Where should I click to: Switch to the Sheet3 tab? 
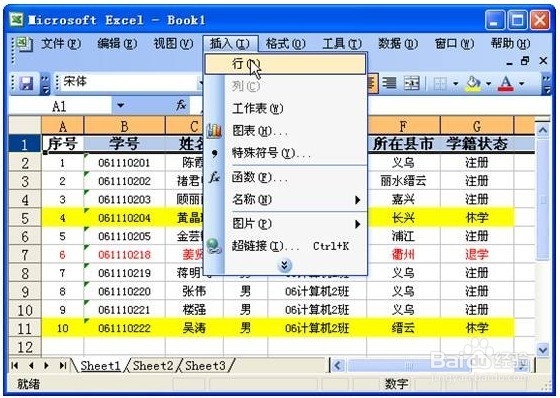coord(205,365)
